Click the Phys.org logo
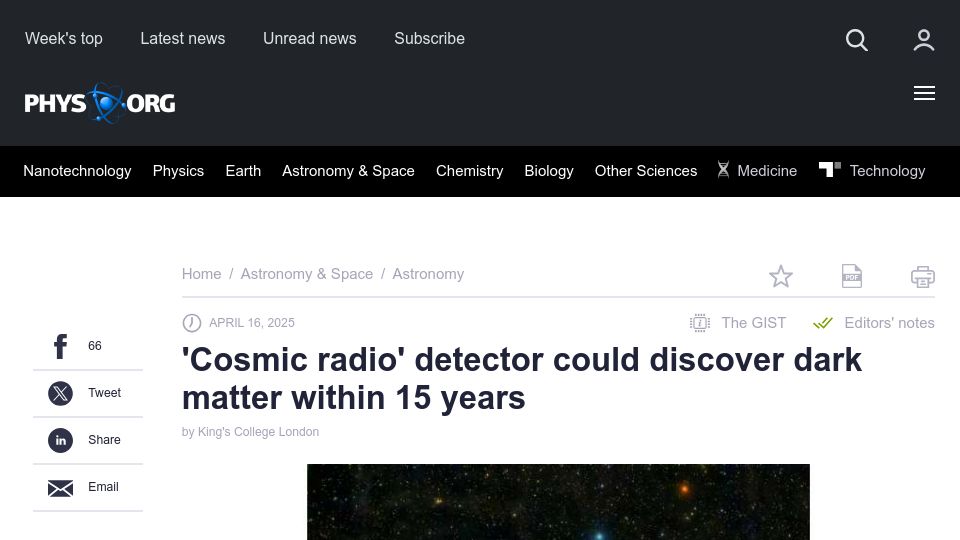 pyautogui.click(x=100, y=103)
